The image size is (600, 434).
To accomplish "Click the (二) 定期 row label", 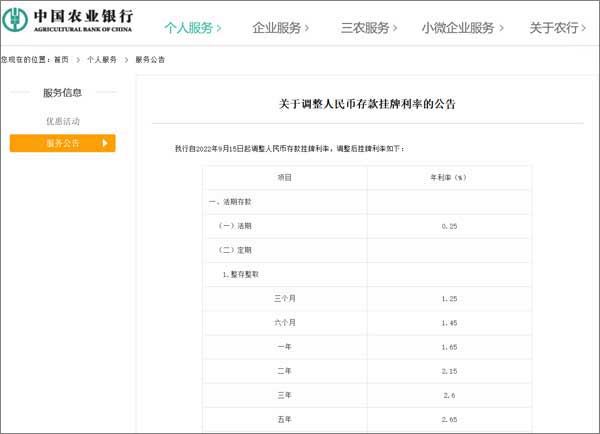I will click(x=235, y=250).
